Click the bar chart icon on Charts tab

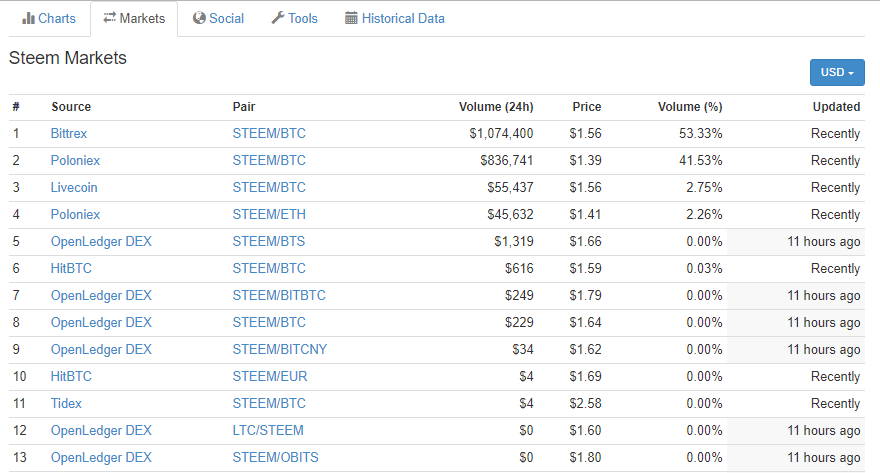click(28, 19)
